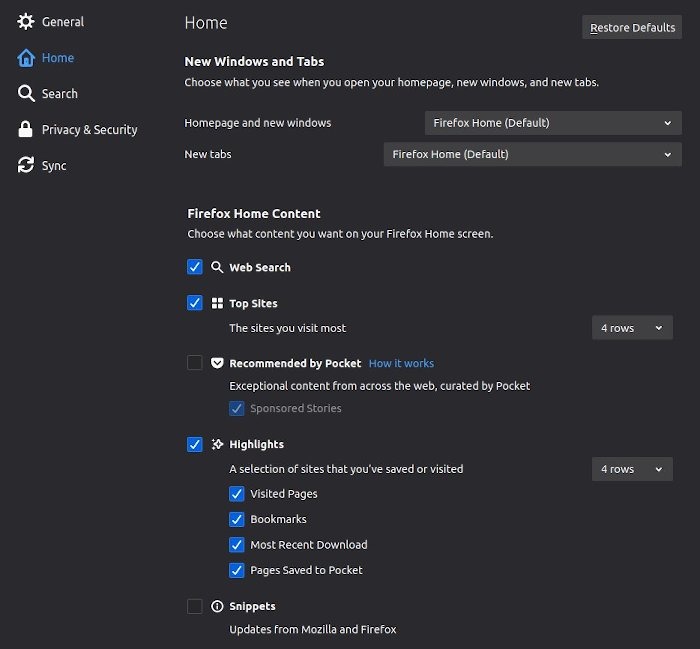Image resolution: width=700 pixels, height=649 pixels.
Task: Click the General gear icon
Action: 26,21
